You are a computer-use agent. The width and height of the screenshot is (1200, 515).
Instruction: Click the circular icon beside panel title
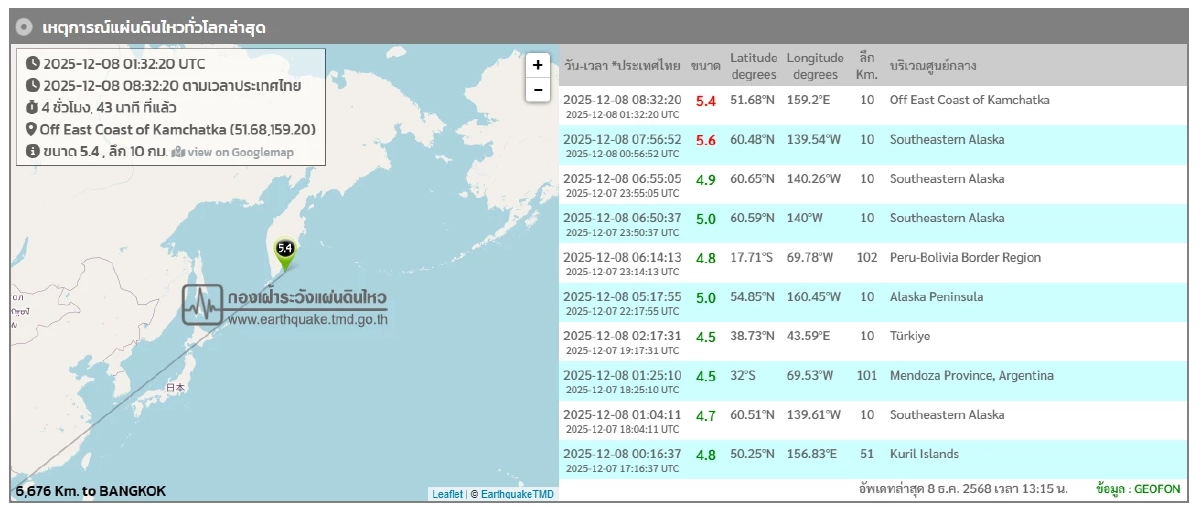pyautogui.click(x=25, y=27)
